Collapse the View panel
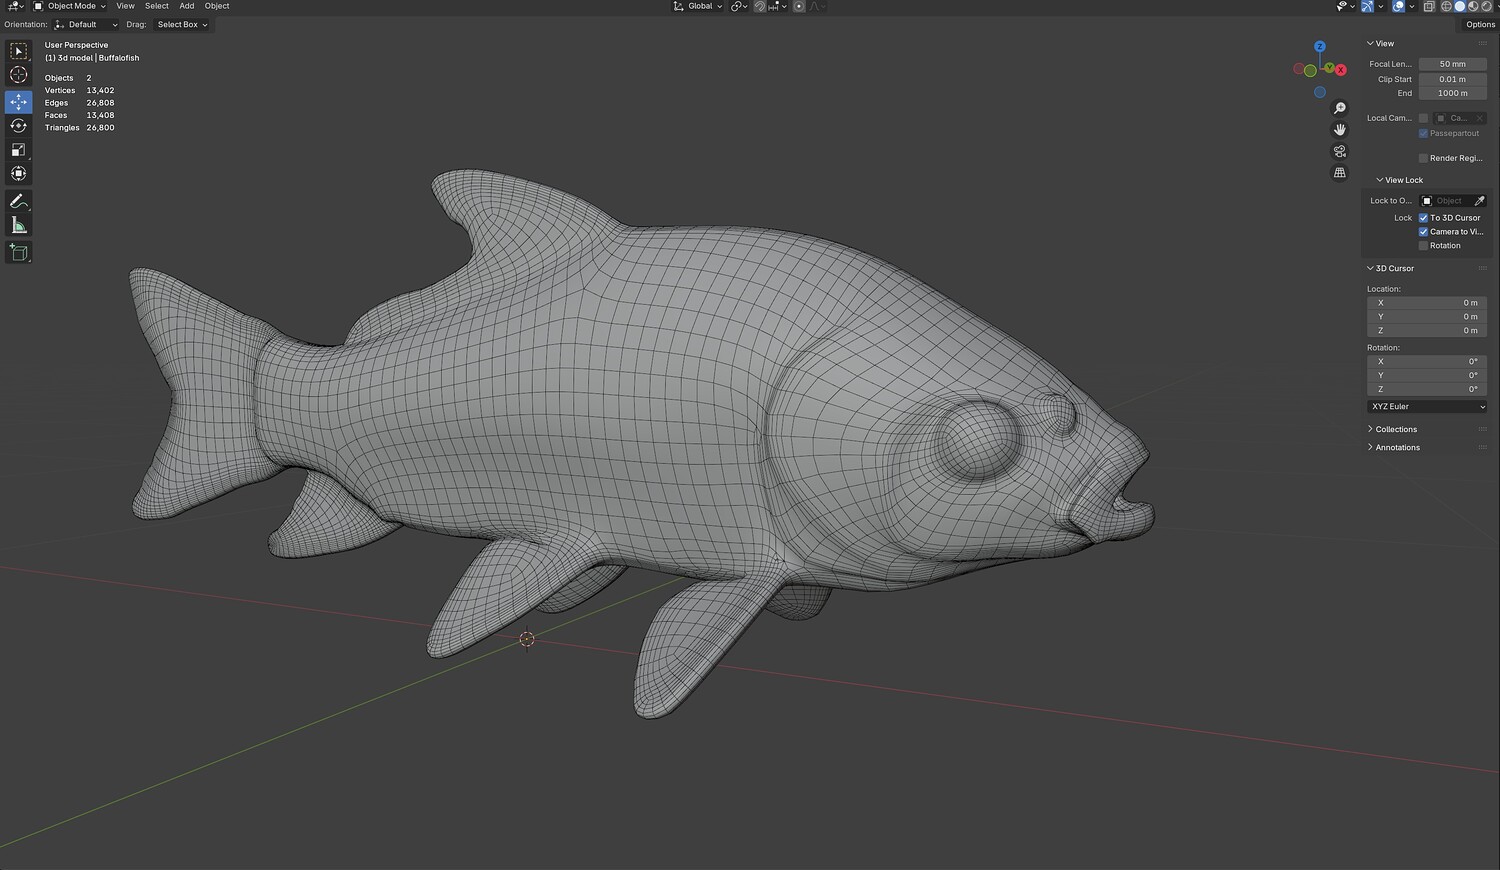 (1380, 43)
